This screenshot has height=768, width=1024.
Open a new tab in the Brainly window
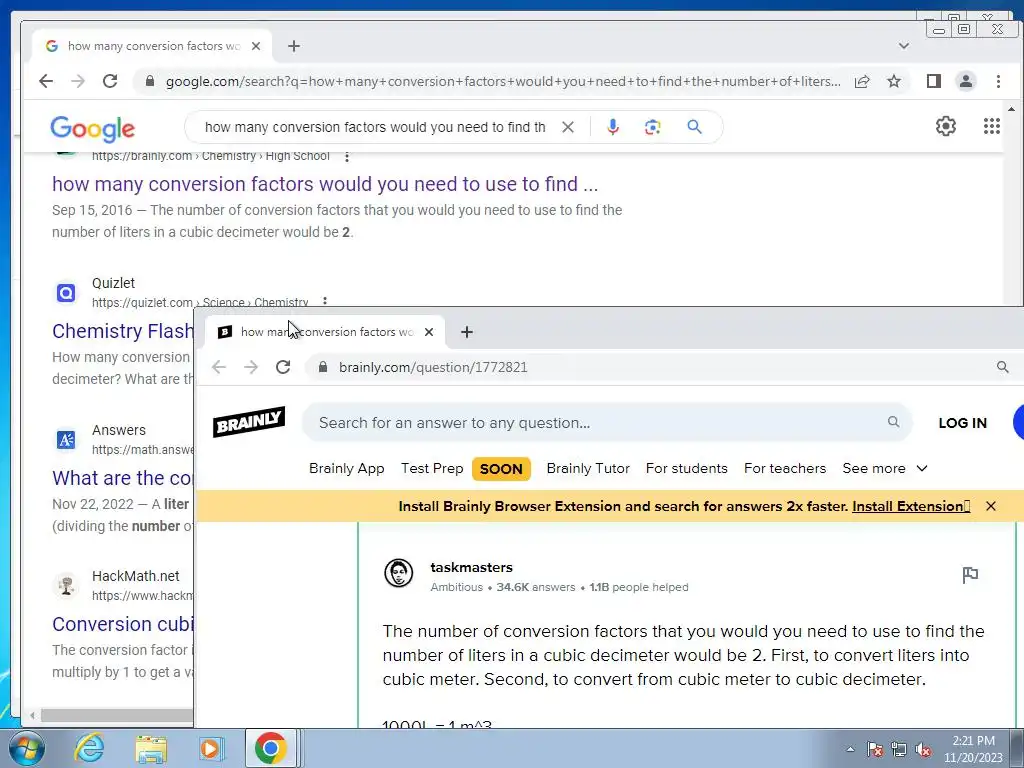[466, 332]
